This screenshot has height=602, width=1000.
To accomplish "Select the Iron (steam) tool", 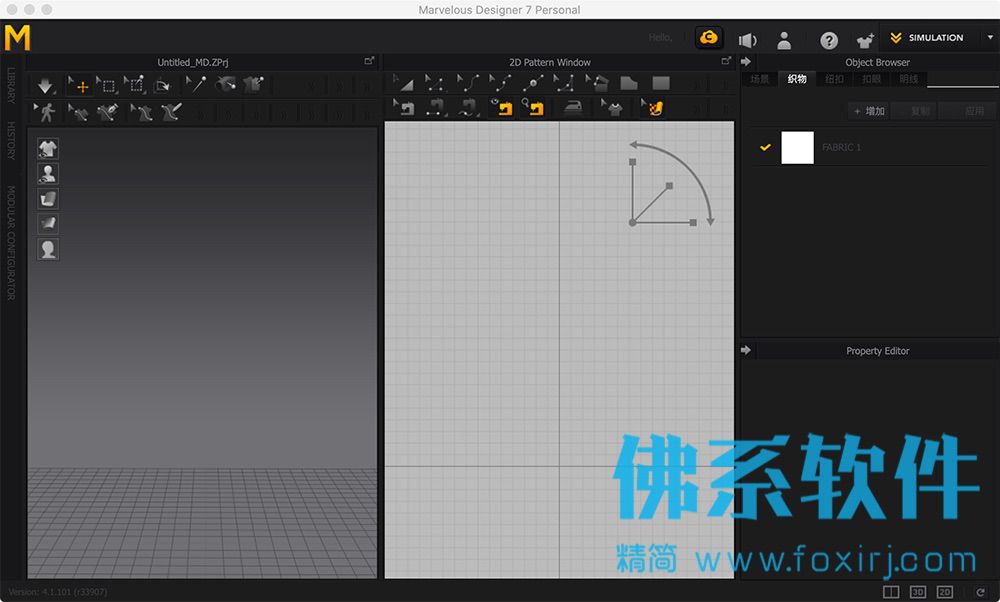I will tap(572, 108).
